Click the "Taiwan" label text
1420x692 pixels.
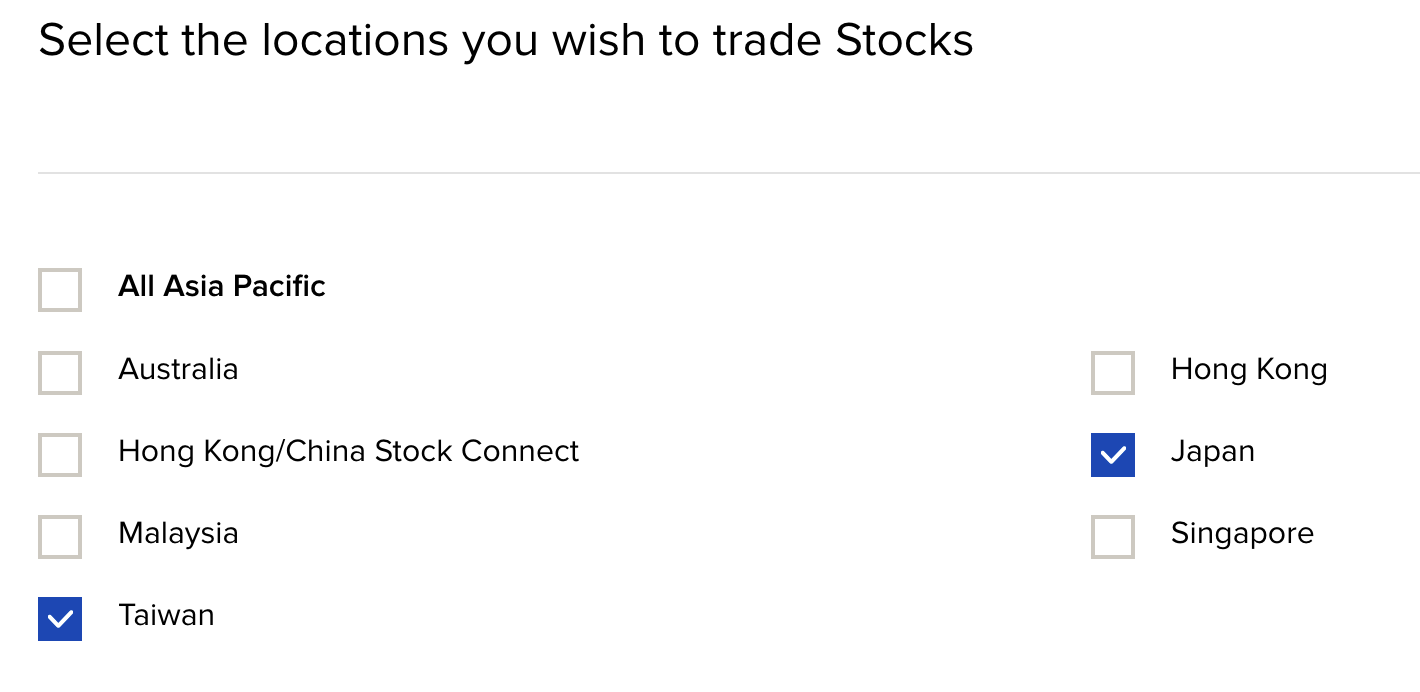(166, 615)
